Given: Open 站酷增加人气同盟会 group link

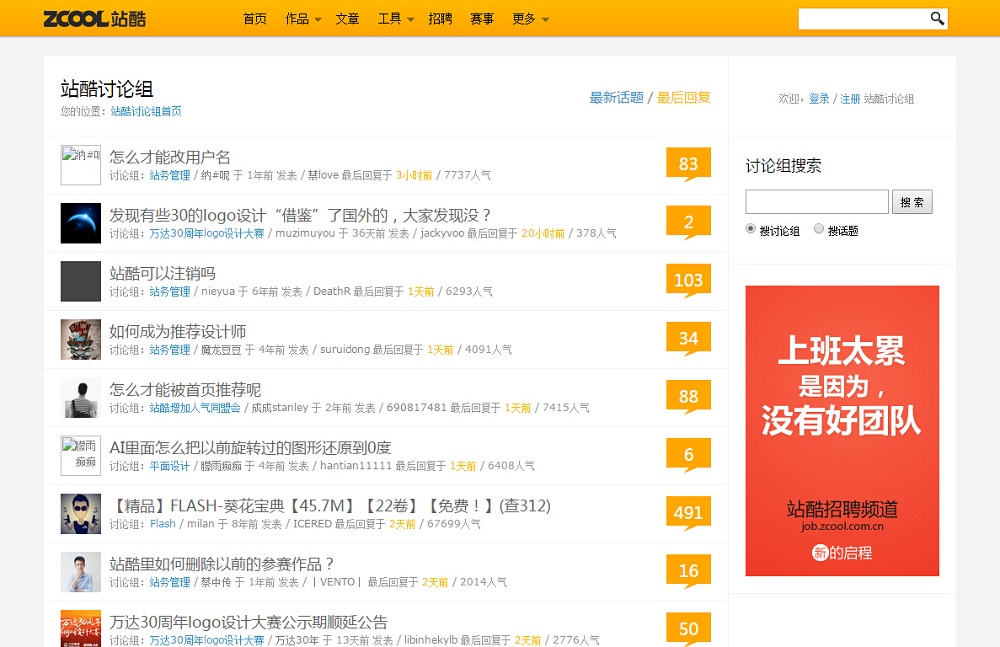Looking at the screenshot, I should coord(195,408).
